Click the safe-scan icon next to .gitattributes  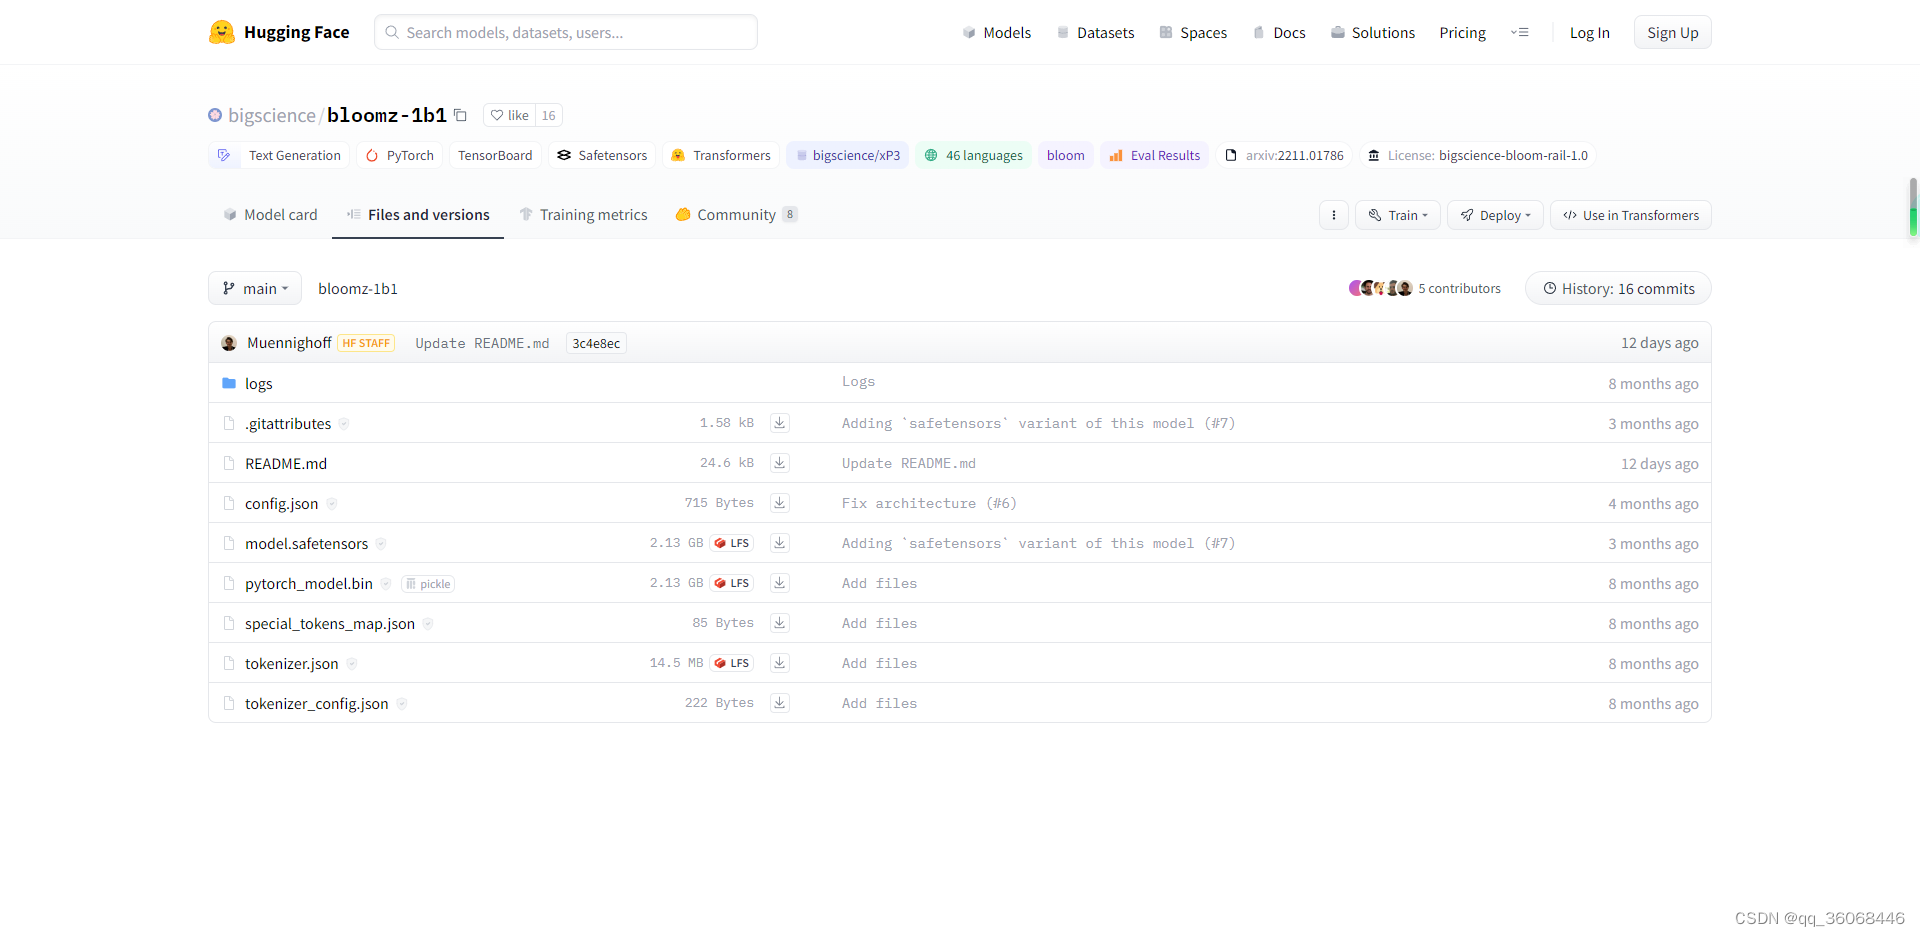(x=344, y=424)
